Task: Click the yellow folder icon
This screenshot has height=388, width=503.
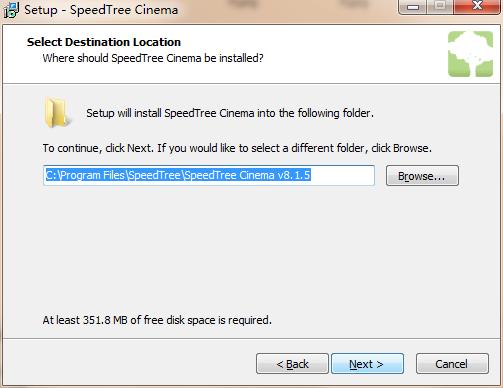Action: (x=57, y=113)
